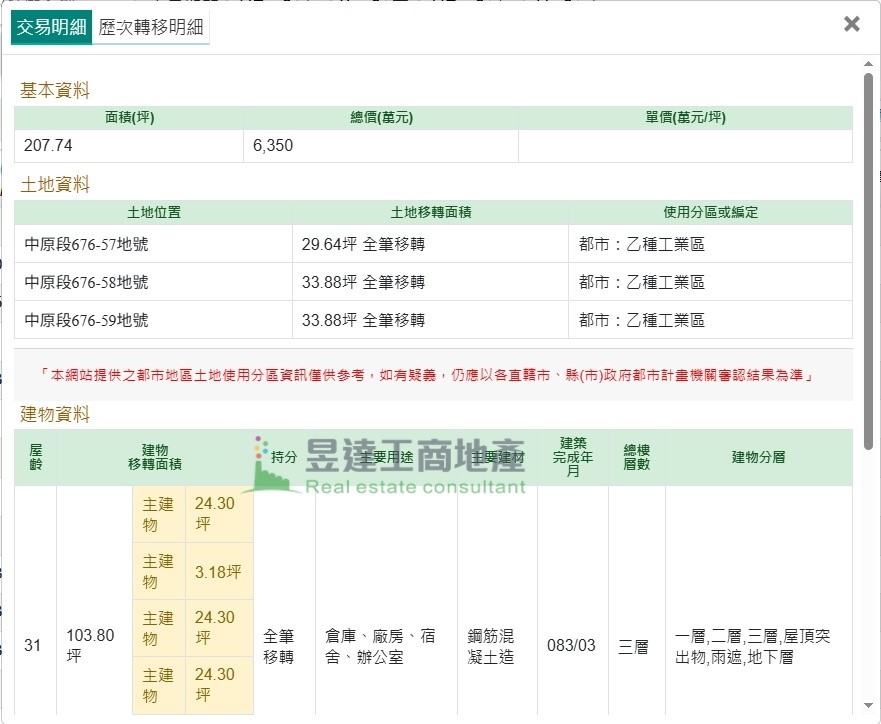This screenshot has width=881, height=724.
Task: Click the scrollbar down arrow
Action: (868, 714)
